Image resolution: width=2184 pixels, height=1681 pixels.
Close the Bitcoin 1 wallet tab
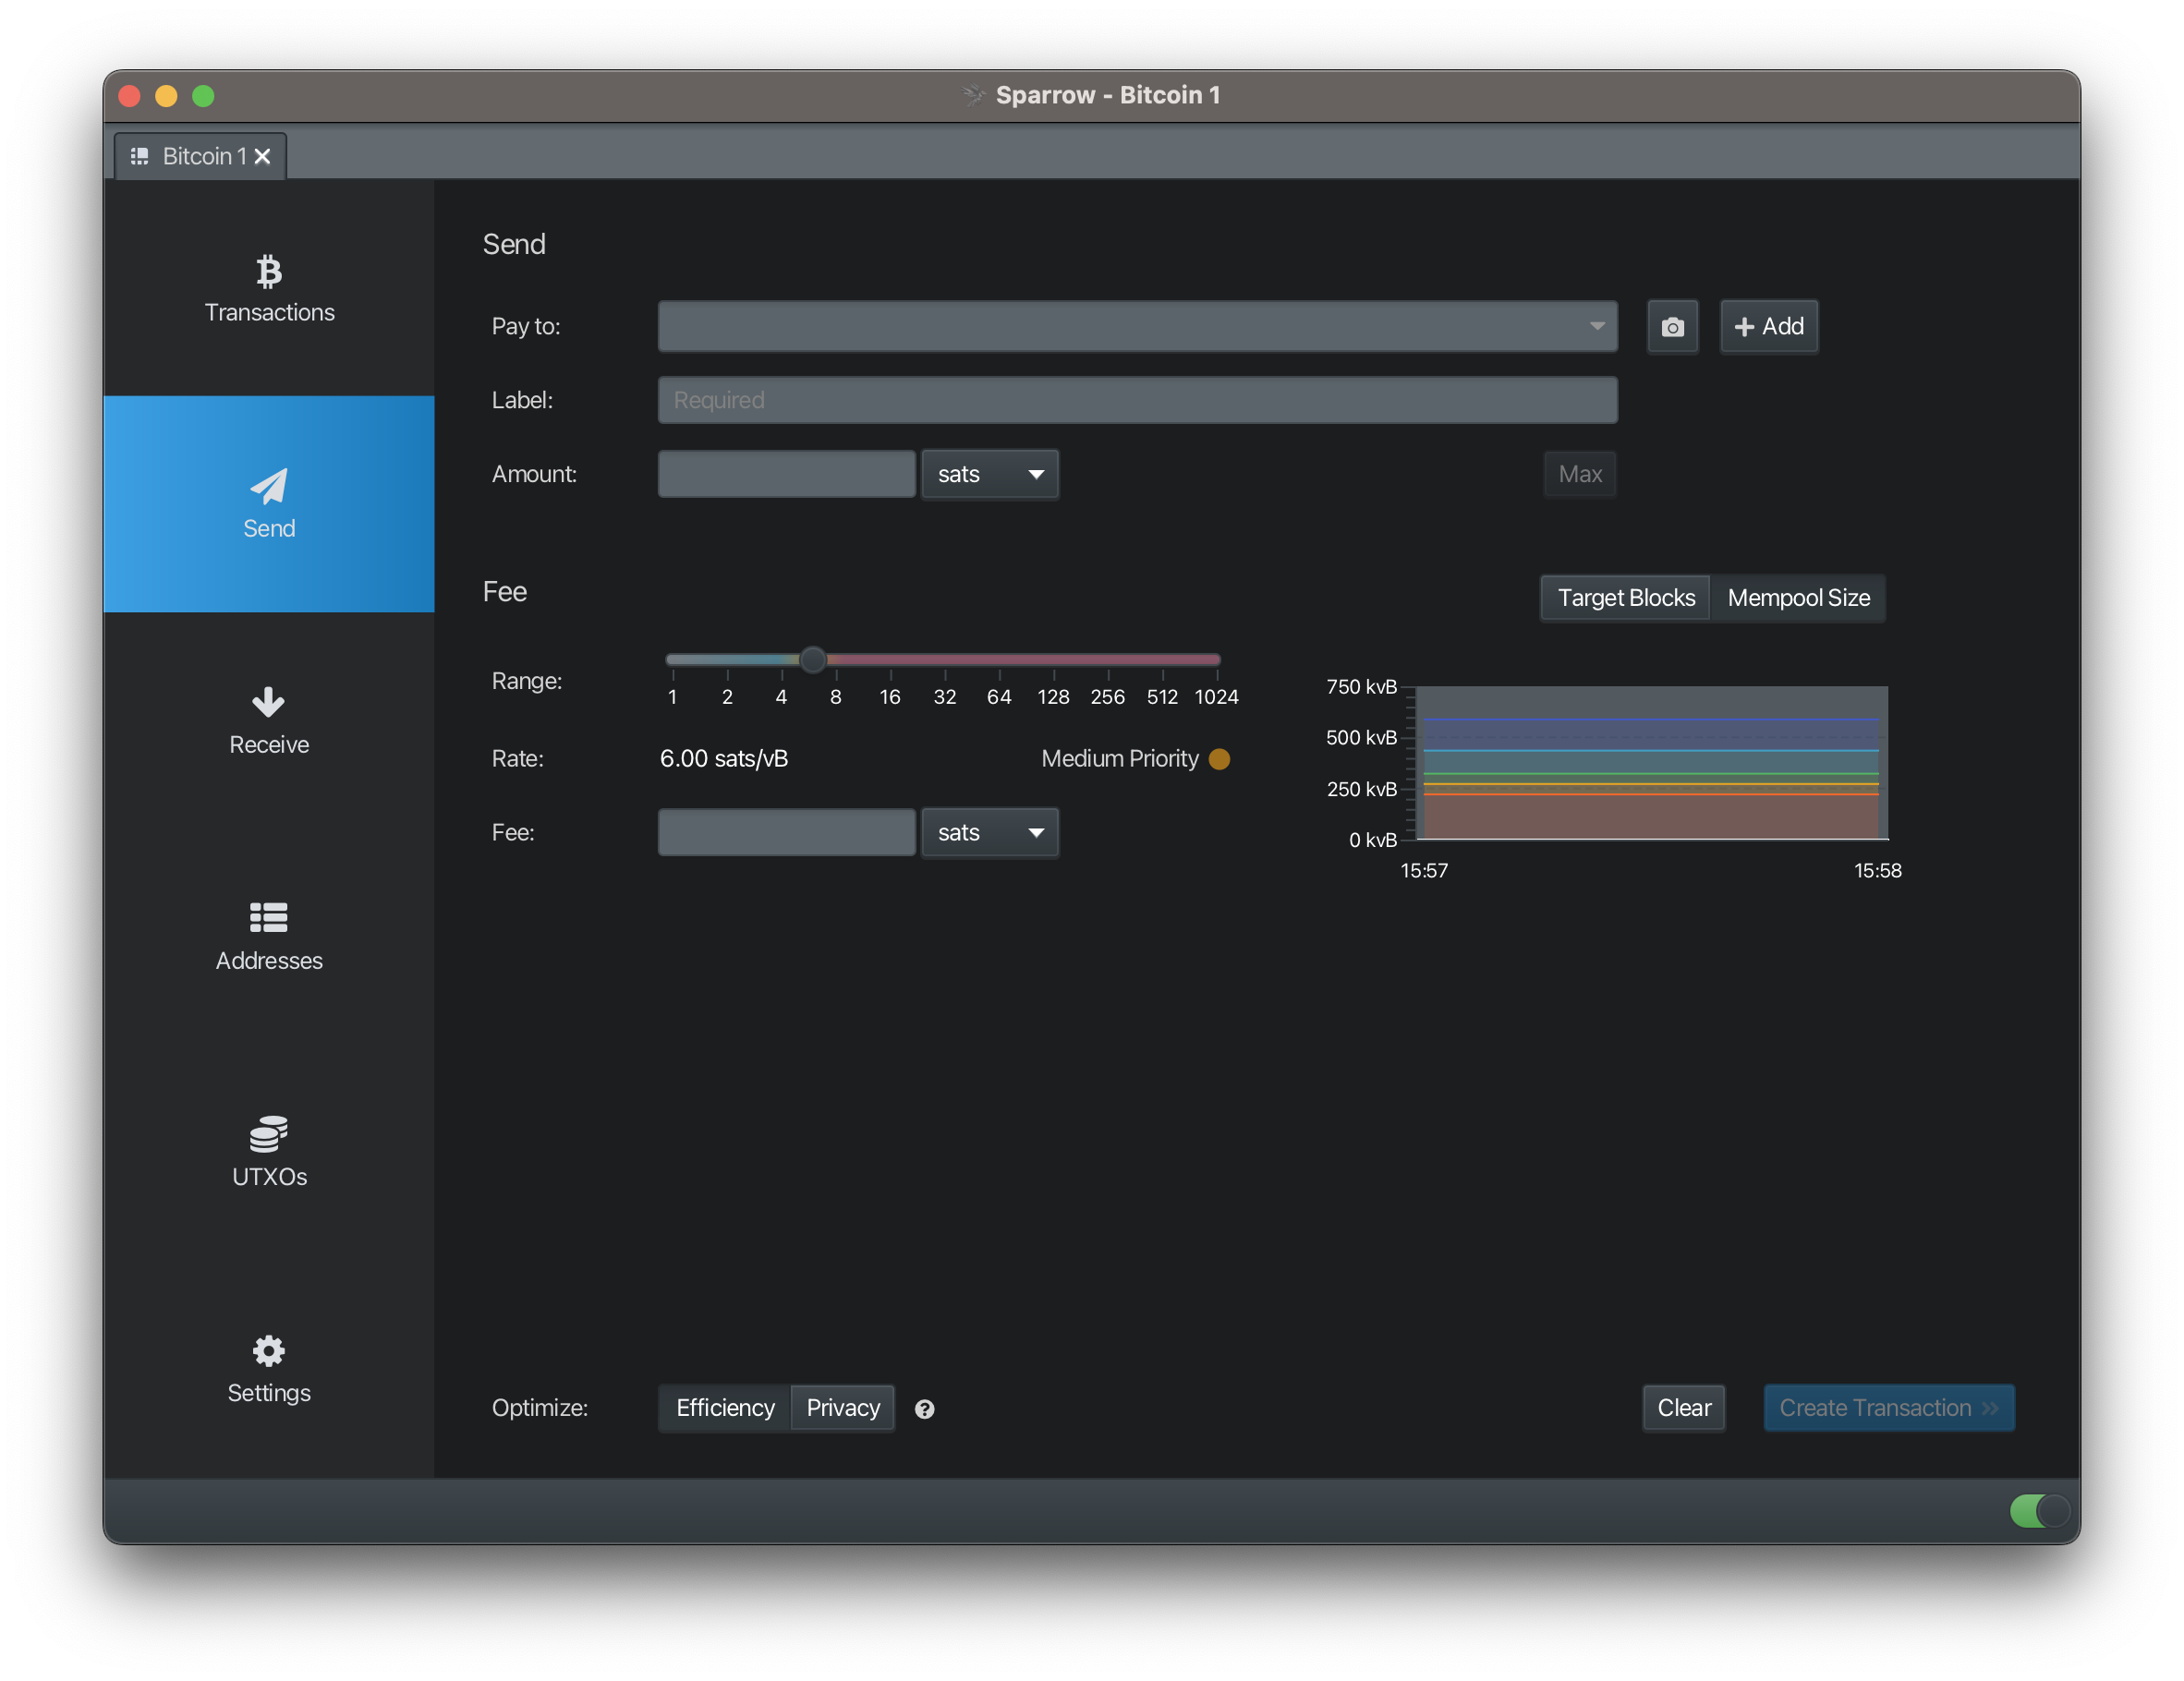point(262,156)
